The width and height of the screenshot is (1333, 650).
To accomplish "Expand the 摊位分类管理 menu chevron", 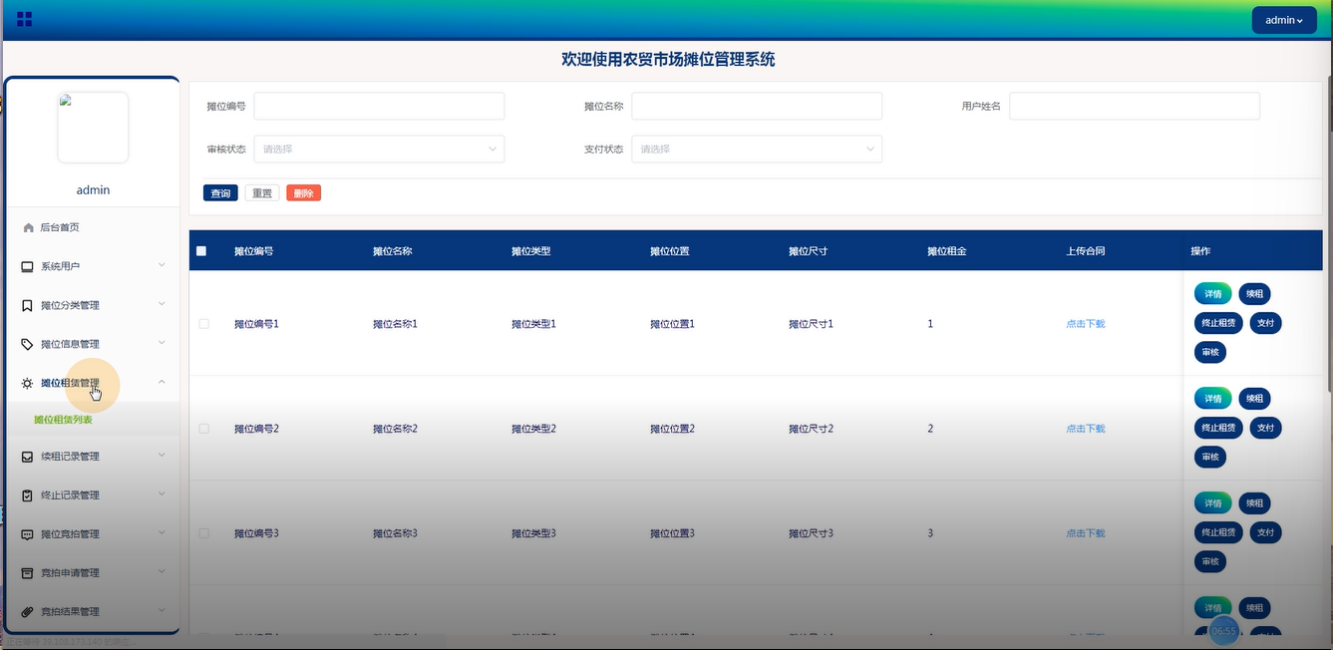I will pos(162,304).
